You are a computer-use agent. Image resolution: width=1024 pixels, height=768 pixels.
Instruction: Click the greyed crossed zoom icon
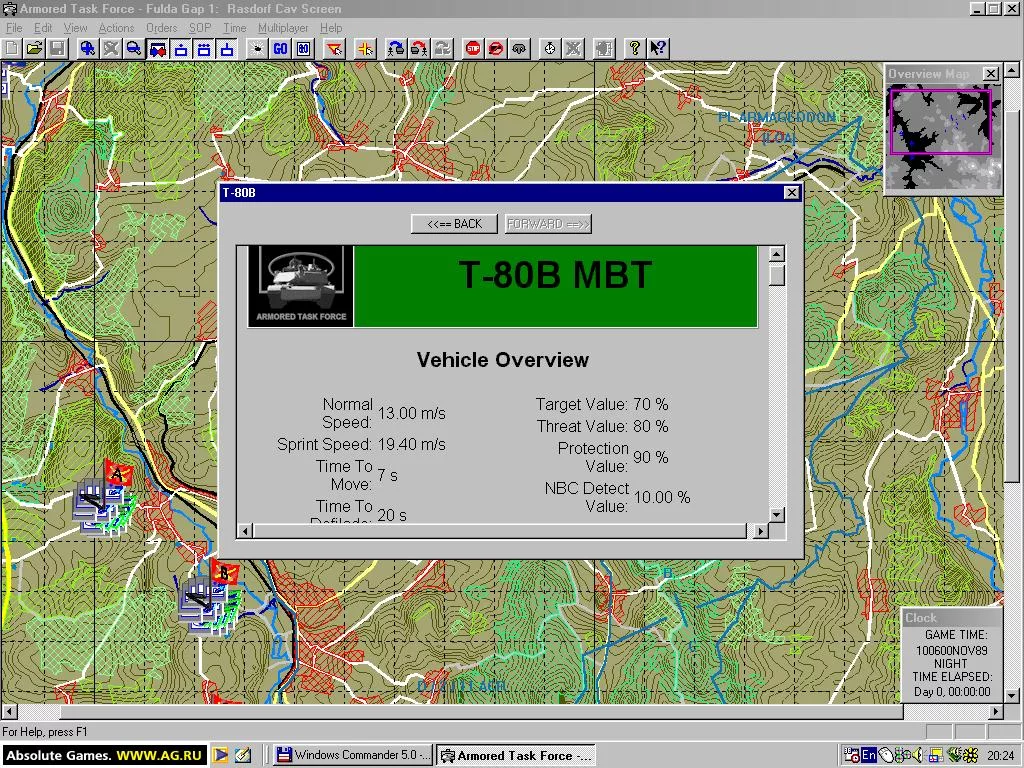(111, 48)
